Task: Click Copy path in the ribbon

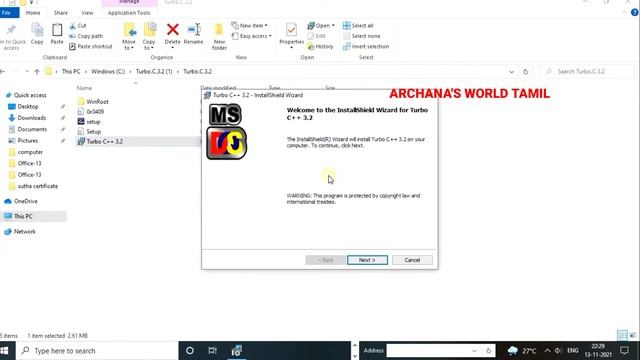Action: [86, 36]
